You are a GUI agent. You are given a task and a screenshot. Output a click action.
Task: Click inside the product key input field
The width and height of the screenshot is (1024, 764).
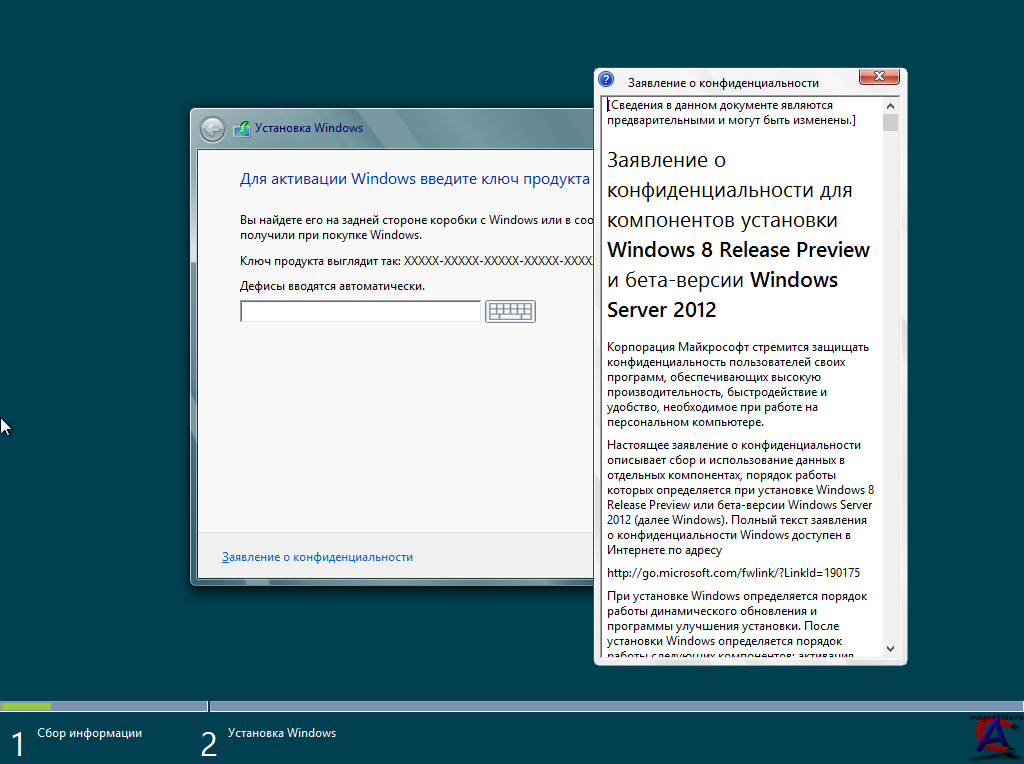click(x=360, y=312)
